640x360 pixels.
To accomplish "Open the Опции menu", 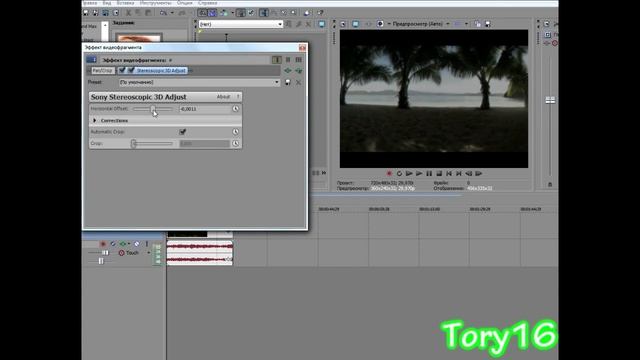I will [184, 3].
